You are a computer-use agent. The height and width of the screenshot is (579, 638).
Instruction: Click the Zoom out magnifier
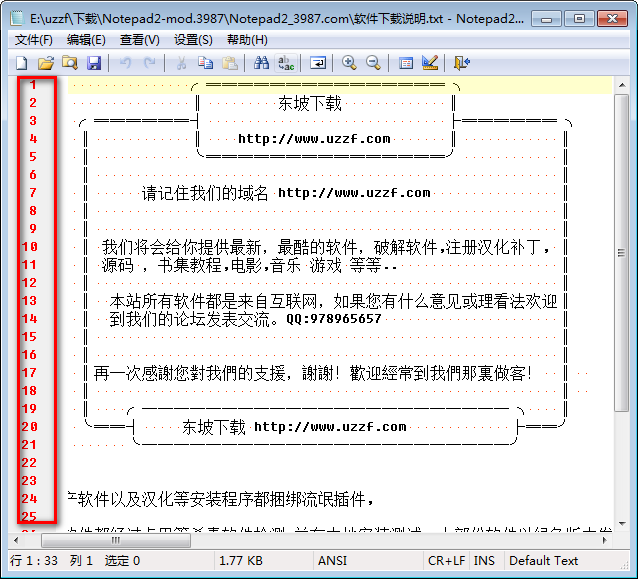pos(373,63)
